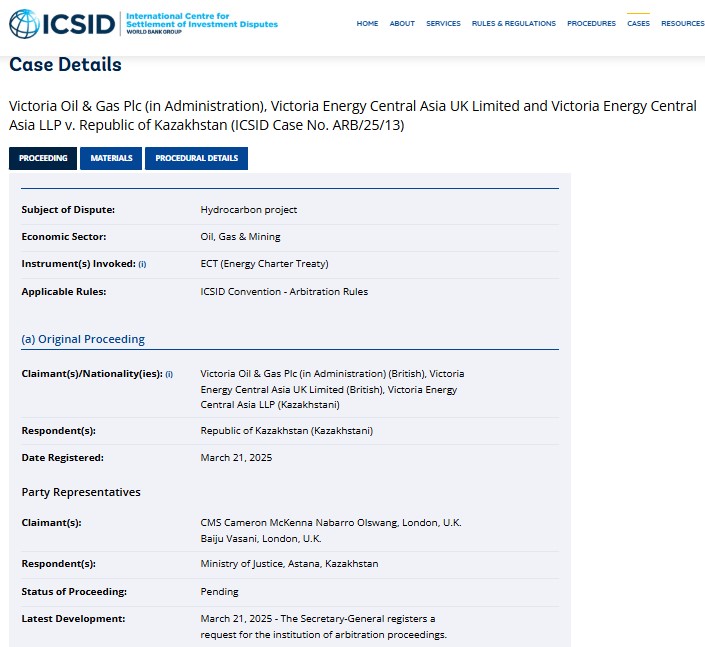Open the SERVICES navigation menu
705x647 pixels.
pyautogui.click(x=443, y=24)
